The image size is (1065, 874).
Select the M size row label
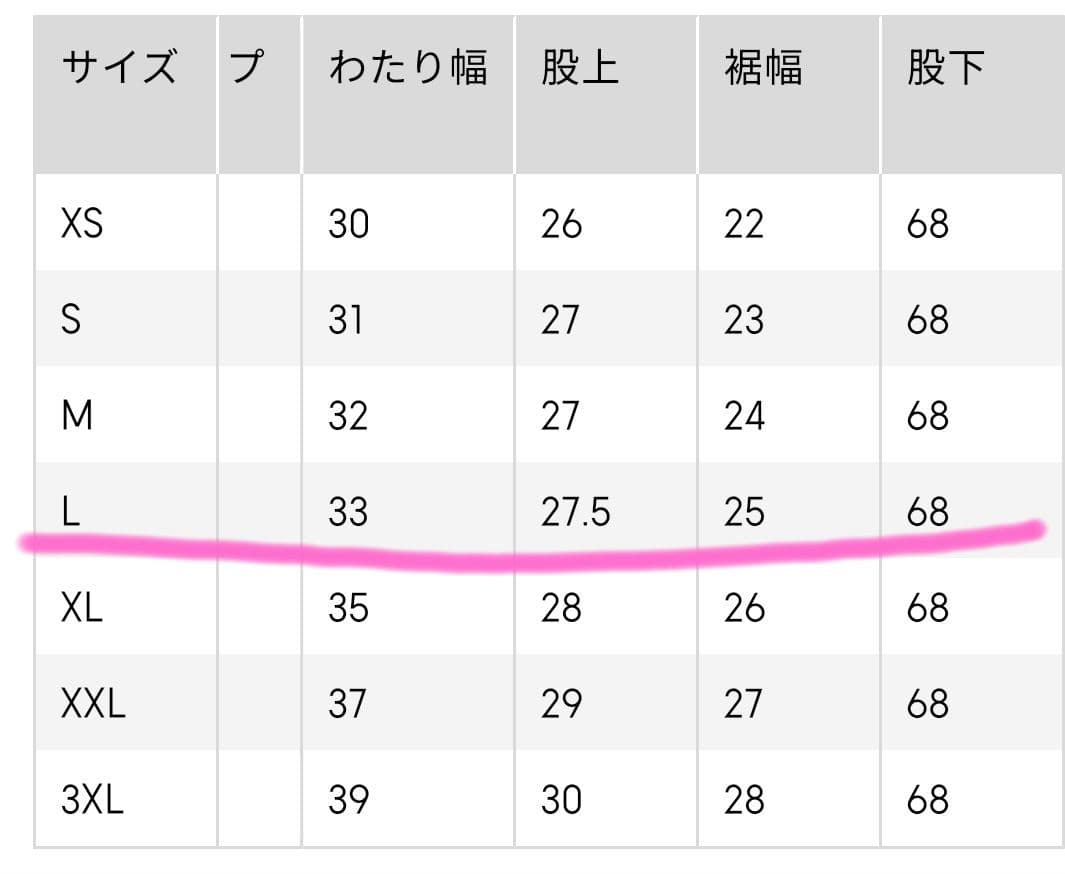click(77, 416)
